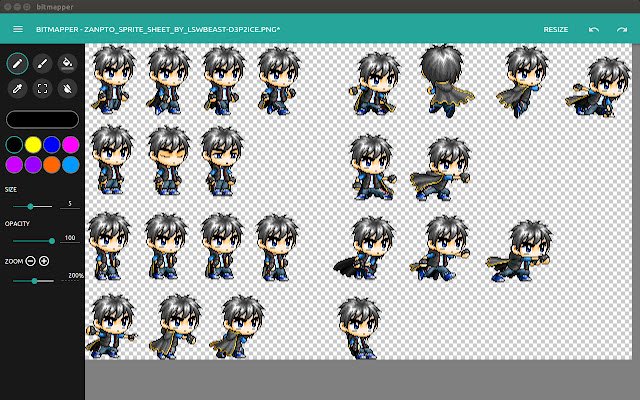This screenshot has width=640, height=400.
Task: Click the opacity value field showing 100
Action: click(70, 238)
